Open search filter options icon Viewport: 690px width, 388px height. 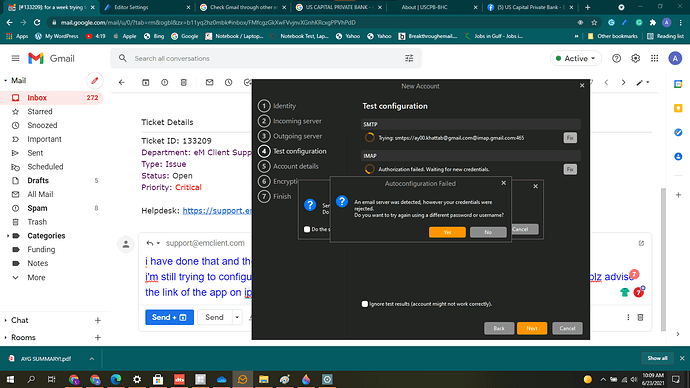409,59
